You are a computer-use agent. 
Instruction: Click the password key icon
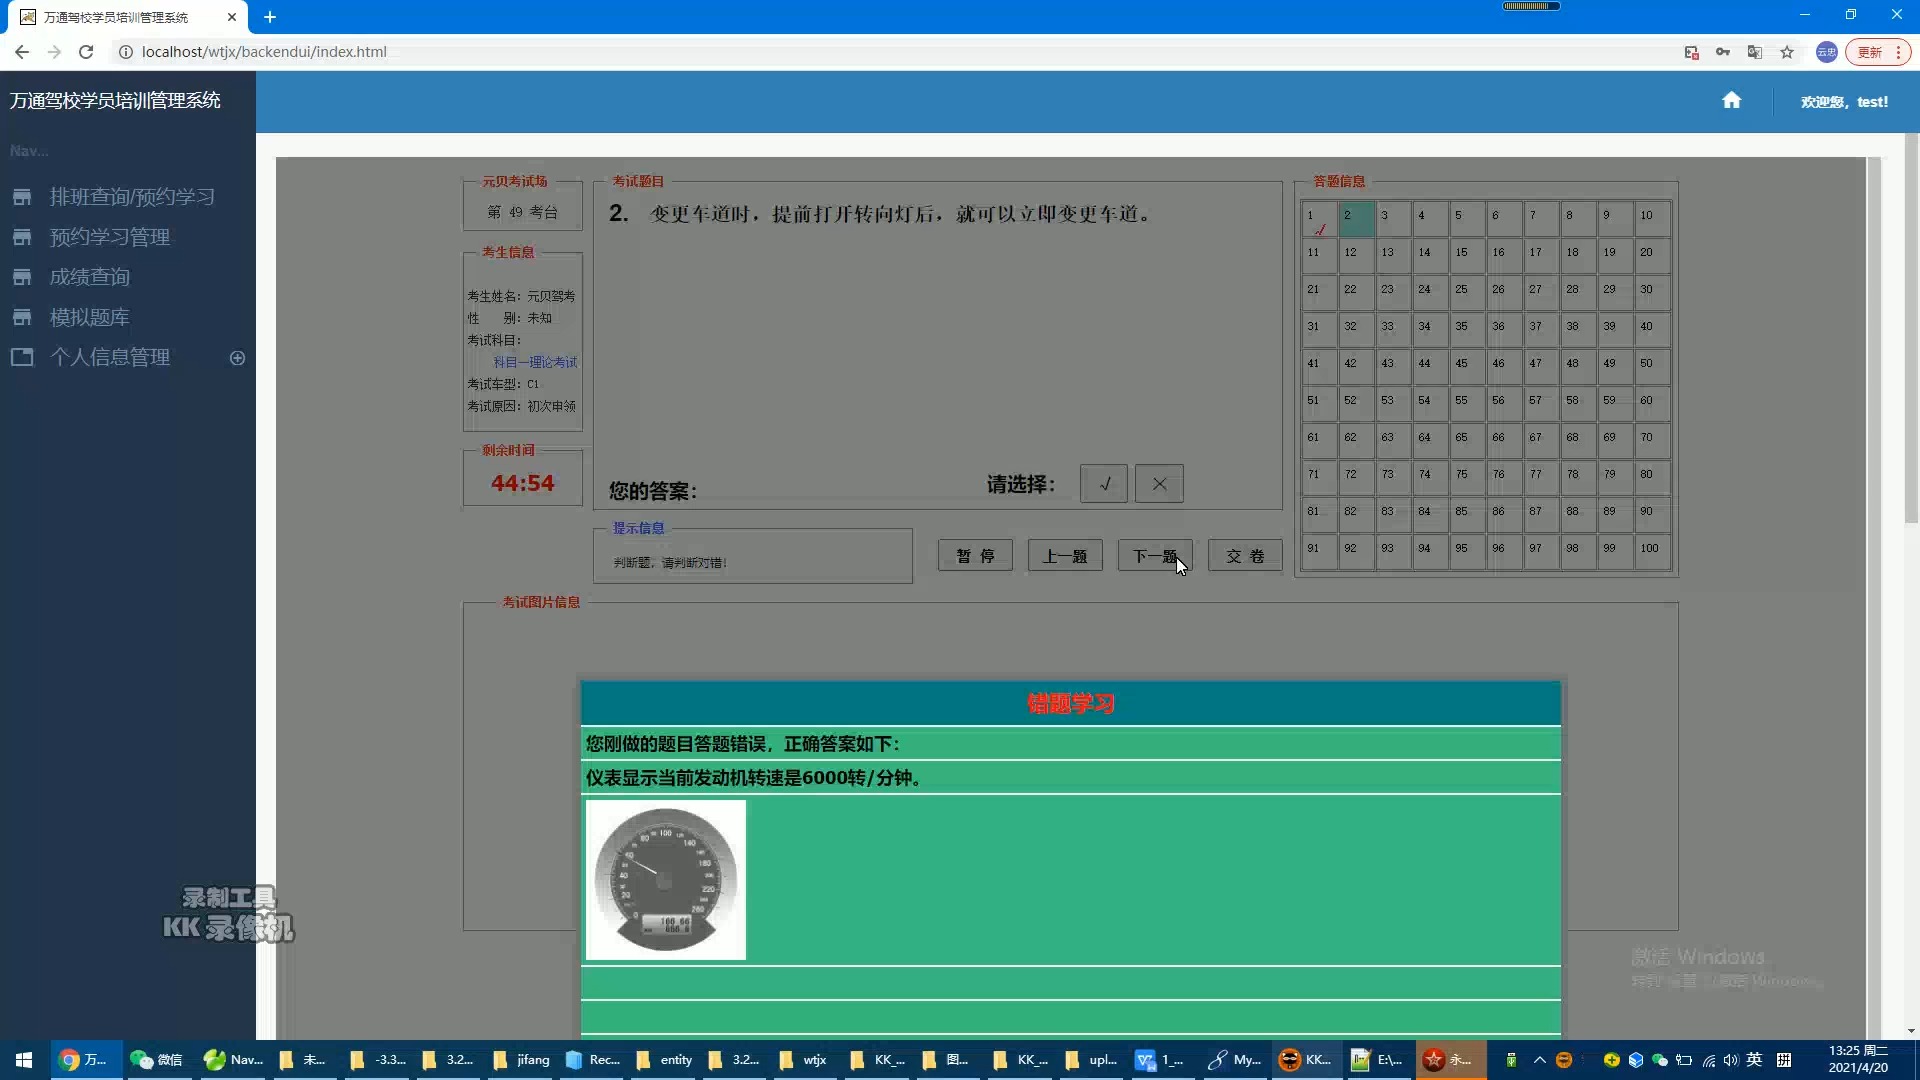tap(1723, 52)
